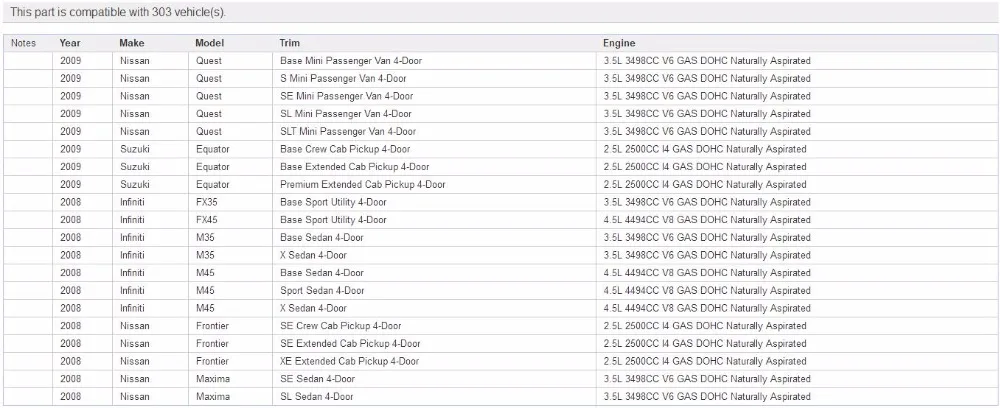Click the Model column header

tap(209, 43)
